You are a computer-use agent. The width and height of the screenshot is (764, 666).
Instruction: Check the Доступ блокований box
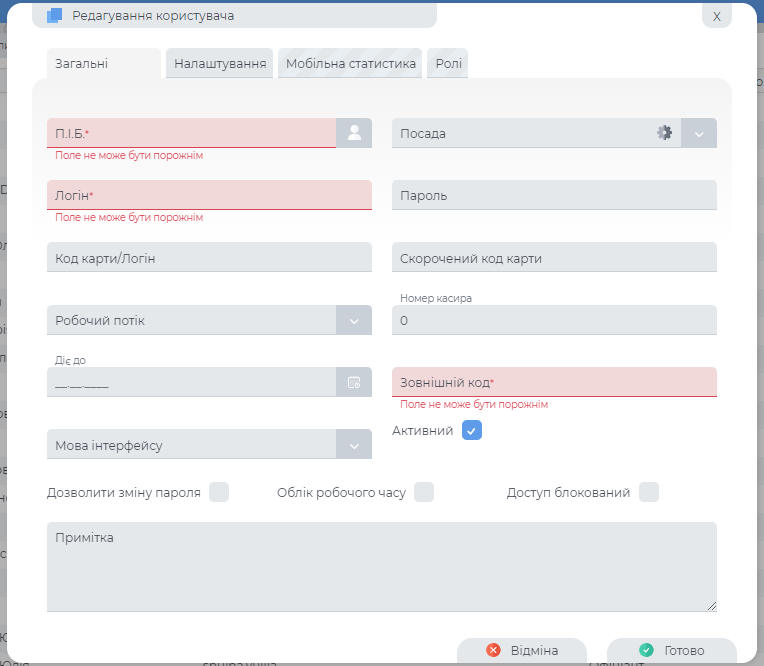pos(649,492)
